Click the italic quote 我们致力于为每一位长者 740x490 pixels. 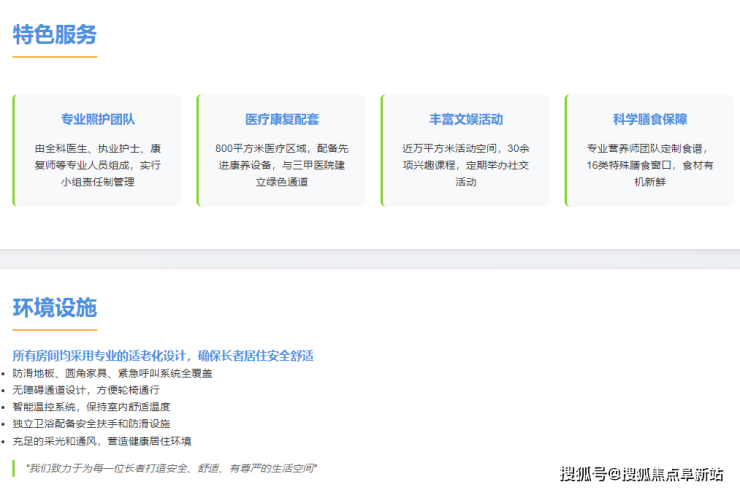171,468
